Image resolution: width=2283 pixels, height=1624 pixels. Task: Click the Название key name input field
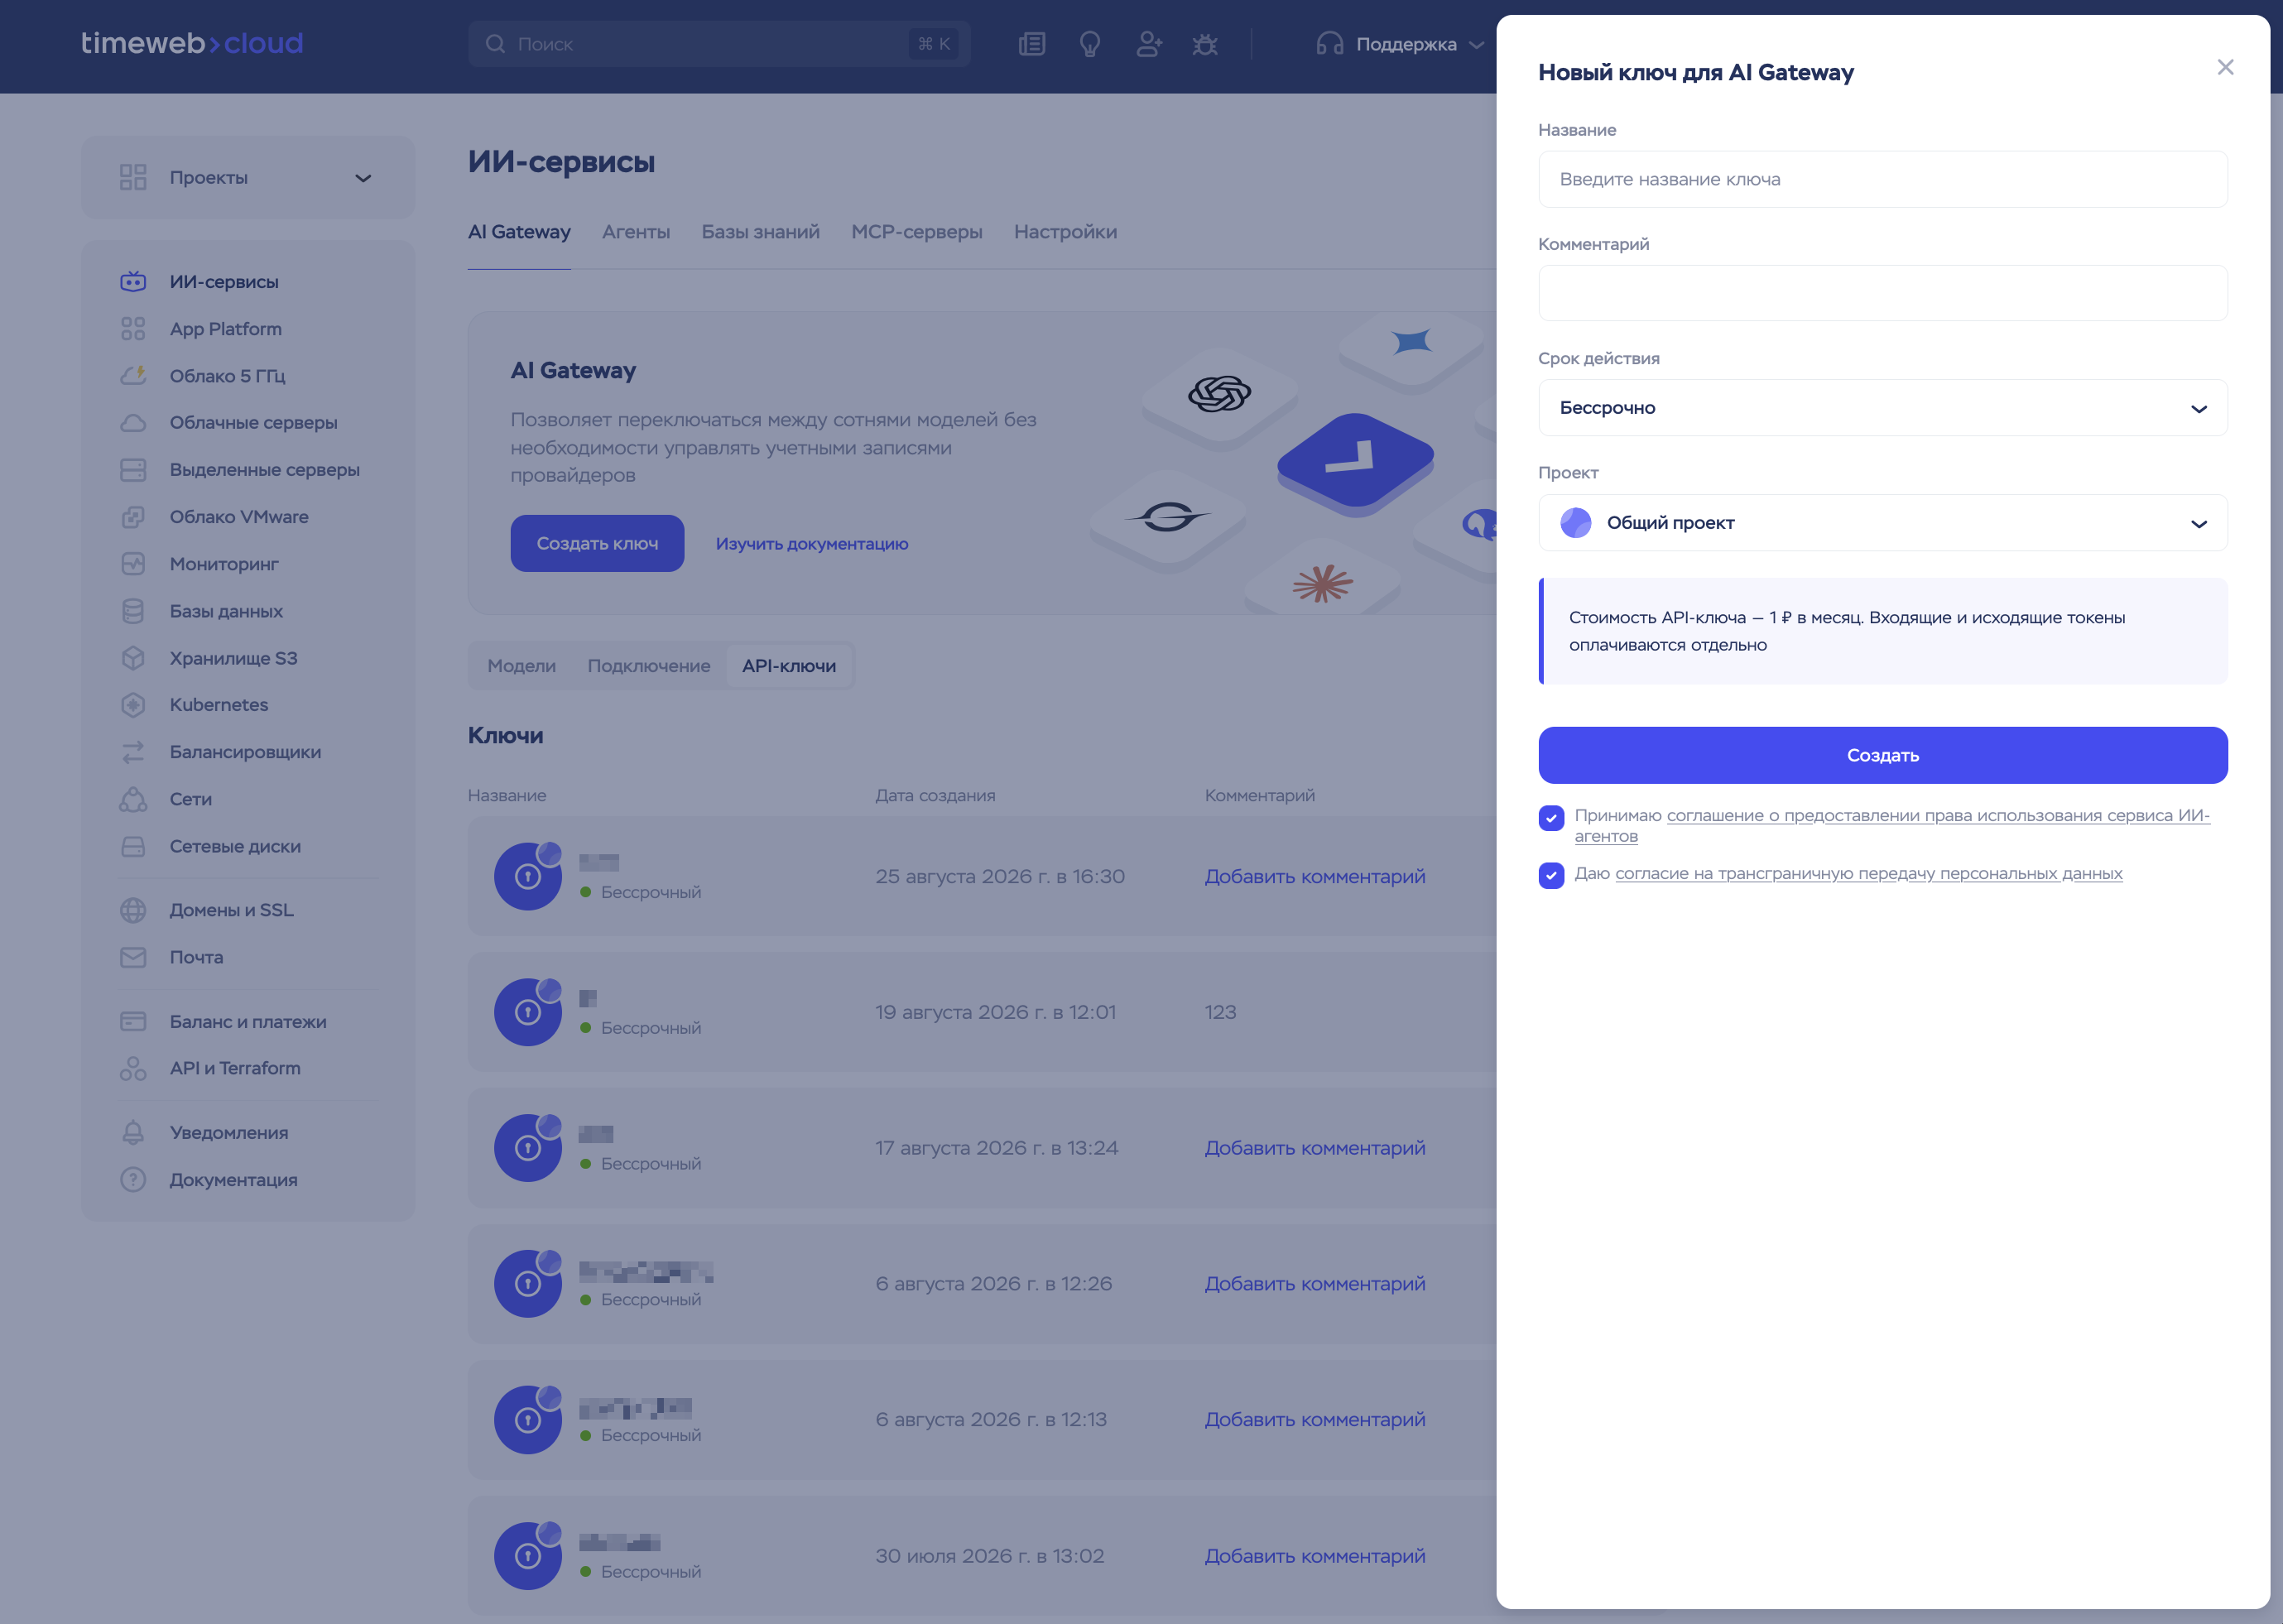click(x=1882, y=180)
